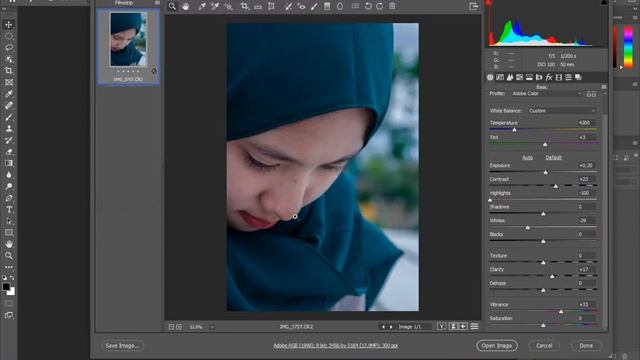Switch to the Split Toning panel tab
The image size is (640, 360).
click(529, 77)
